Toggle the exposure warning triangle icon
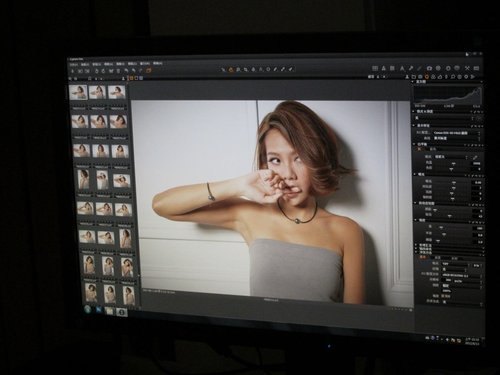500x375 pixels. click(x=384, y=68)
